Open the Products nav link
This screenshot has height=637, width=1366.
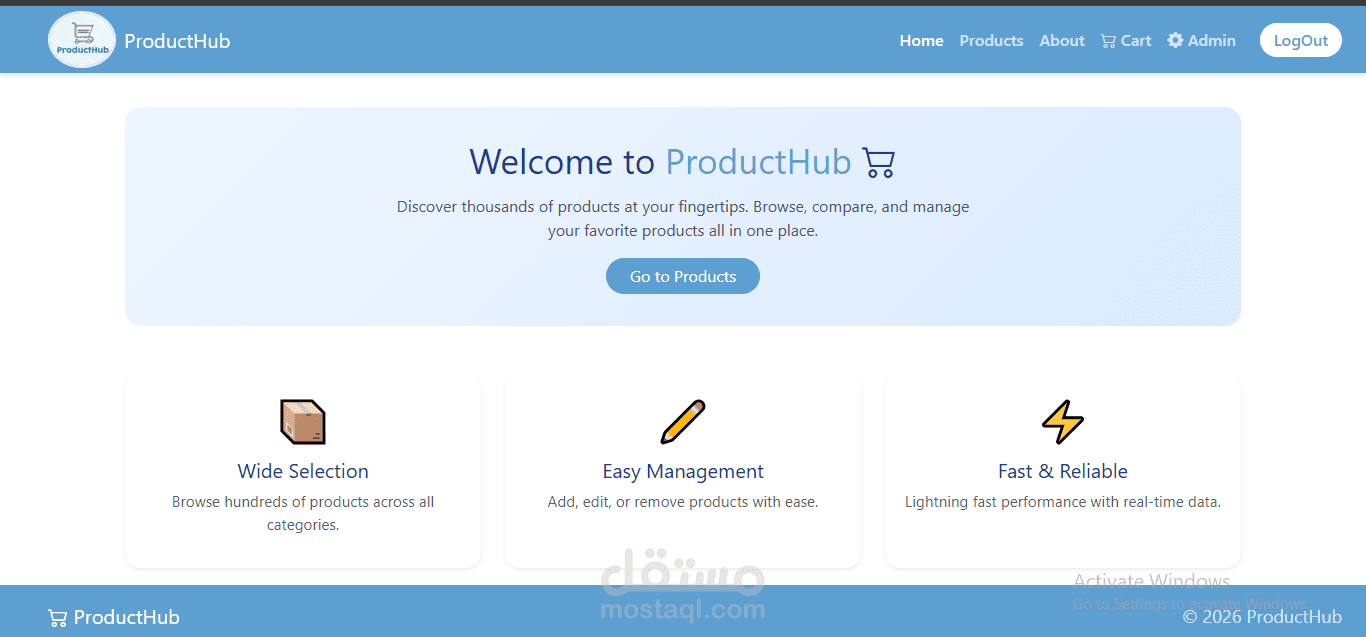click(991, 41)
